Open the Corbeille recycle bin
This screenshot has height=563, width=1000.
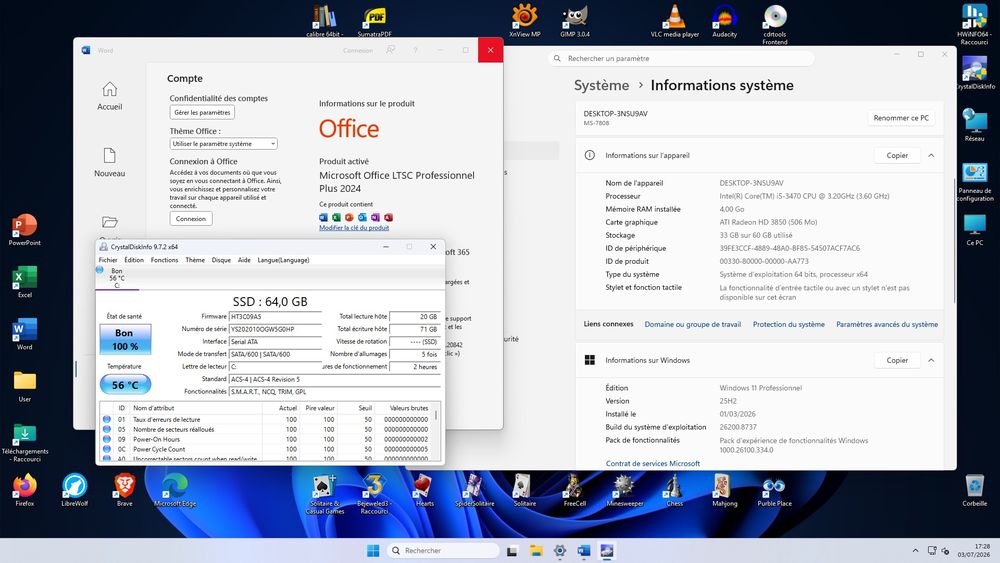coord(974,490)
